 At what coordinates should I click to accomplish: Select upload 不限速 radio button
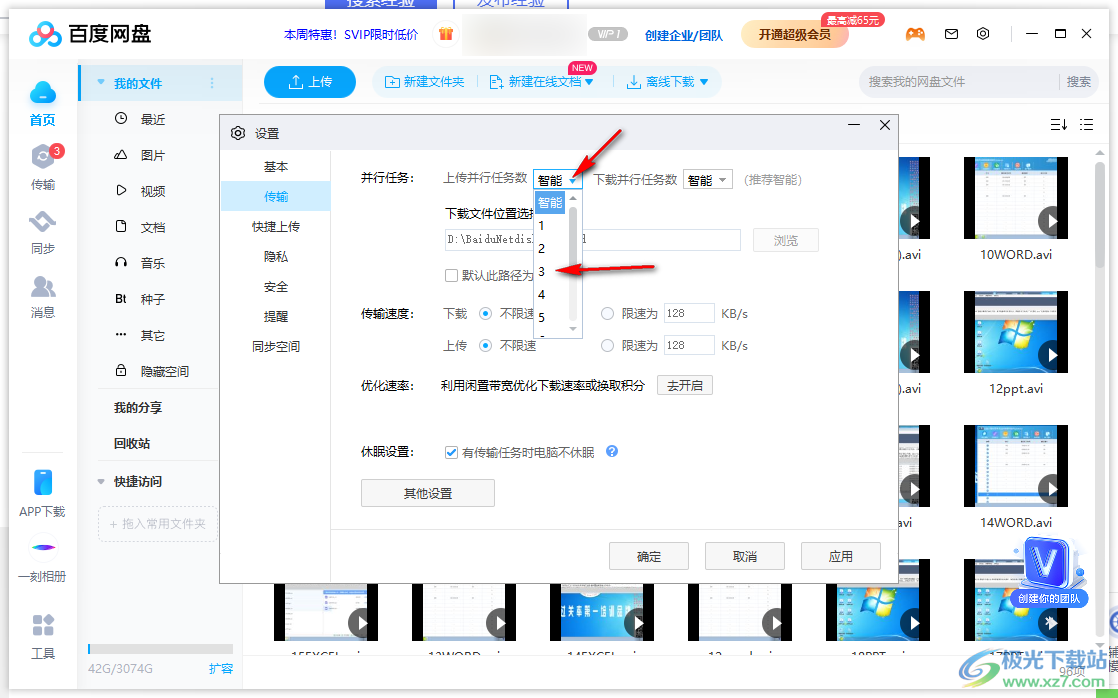point(486,346)
